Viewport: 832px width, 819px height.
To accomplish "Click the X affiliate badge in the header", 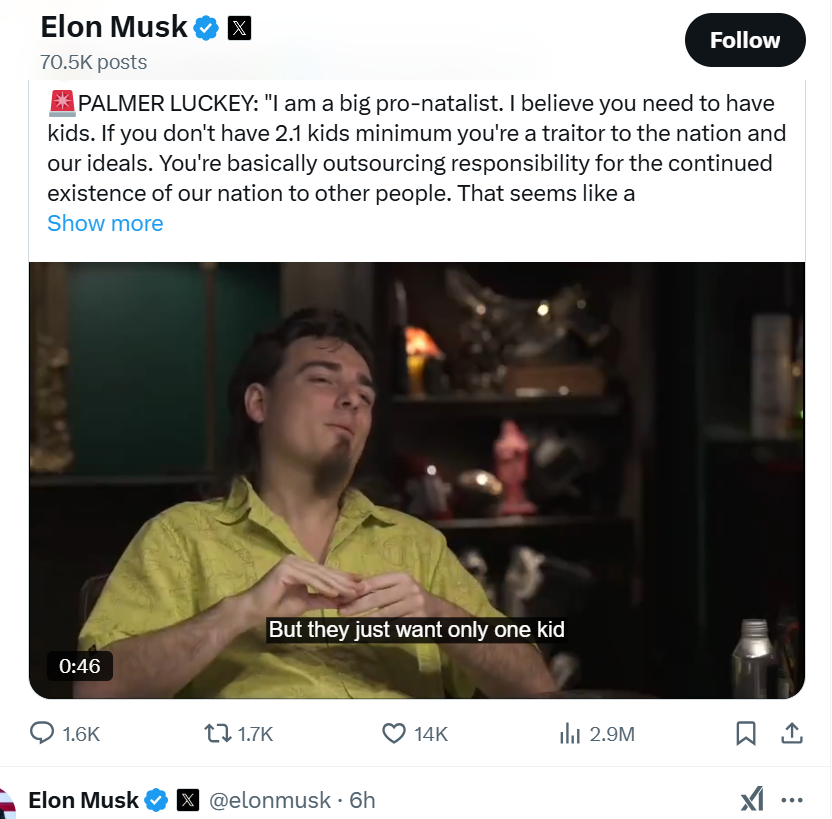I will 239,29.
